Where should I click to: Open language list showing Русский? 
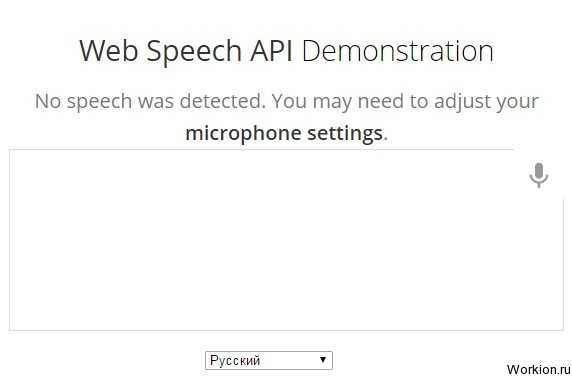coord(269,360)
